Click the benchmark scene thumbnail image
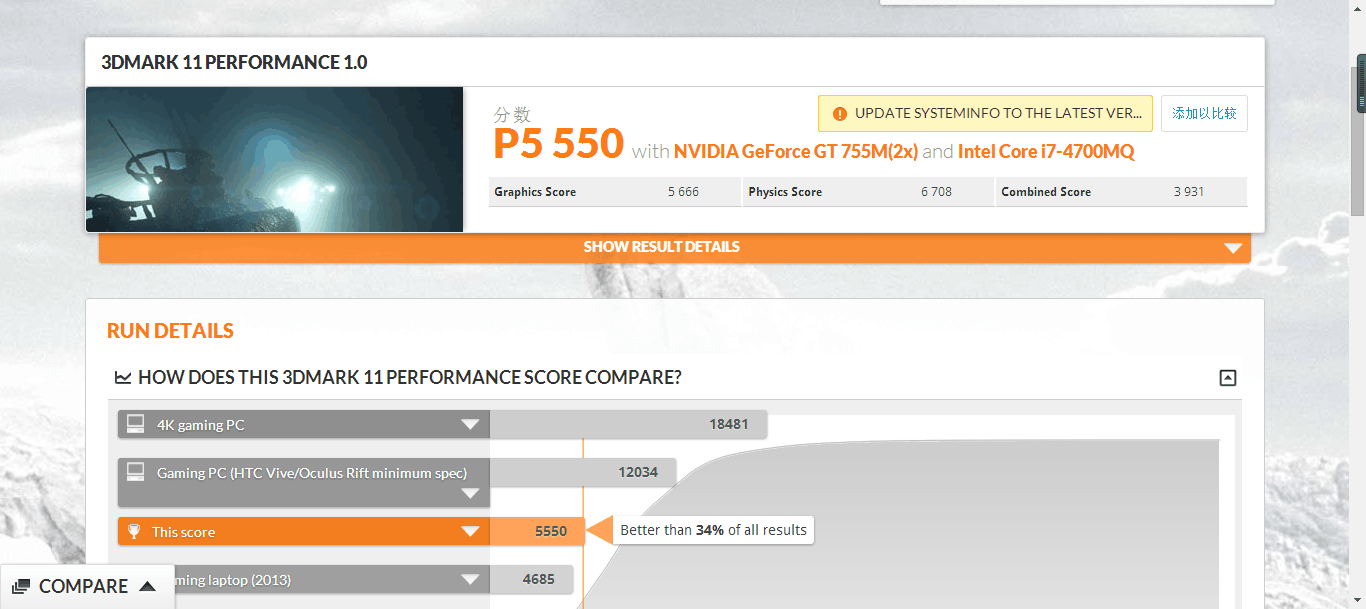The width and height of the screenshot is (1366, 609). click(x=275, y=160)
